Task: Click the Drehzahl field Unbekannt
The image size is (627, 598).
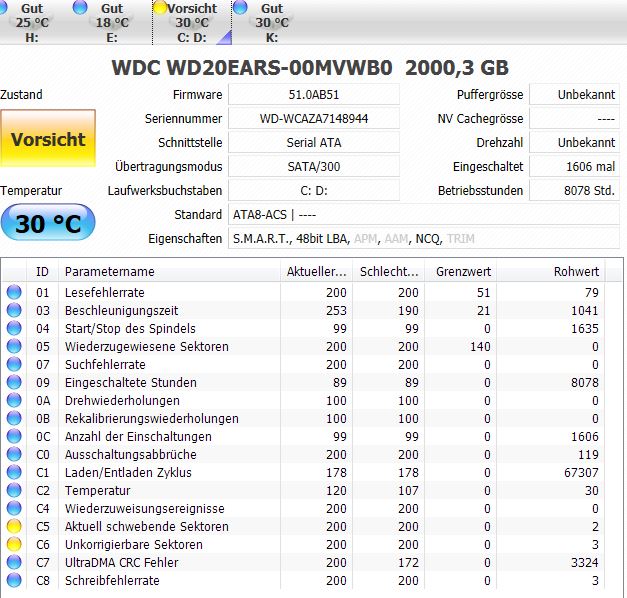Action: pyautogui.click(x=575, y=142)
